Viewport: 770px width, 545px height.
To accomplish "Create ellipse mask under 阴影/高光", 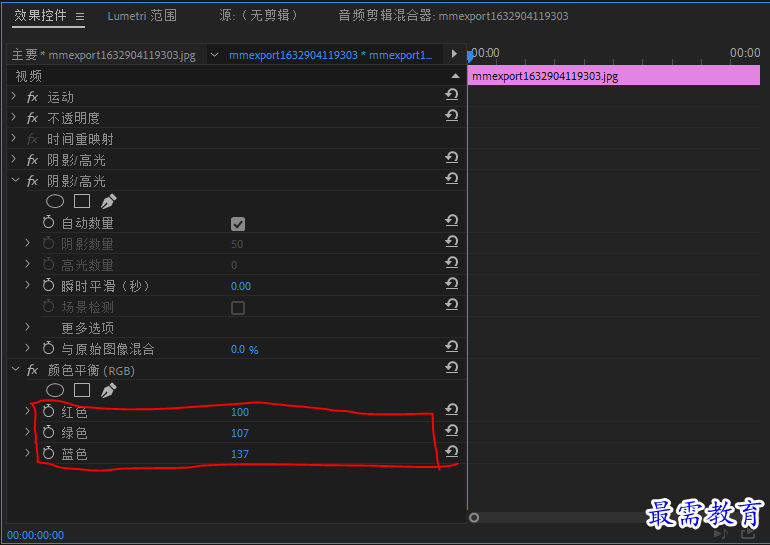I will [55, 201].
